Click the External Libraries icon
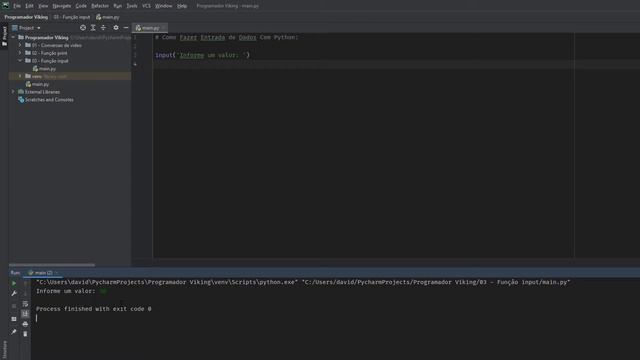 21,92
